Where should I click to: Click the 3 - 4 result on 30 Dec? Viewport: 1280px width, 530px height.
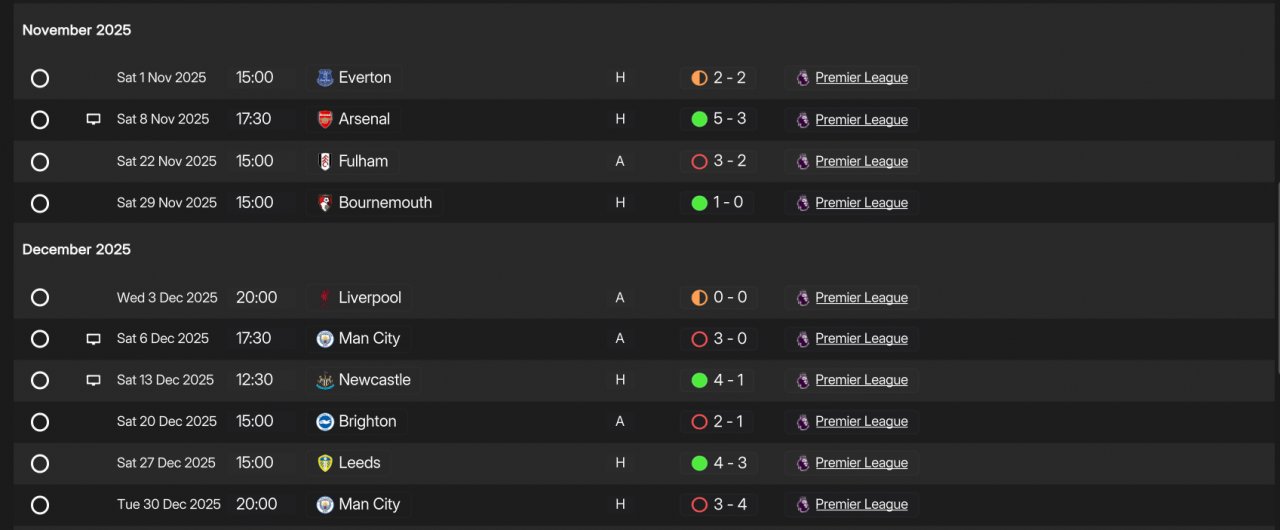(x=729, y=504)
